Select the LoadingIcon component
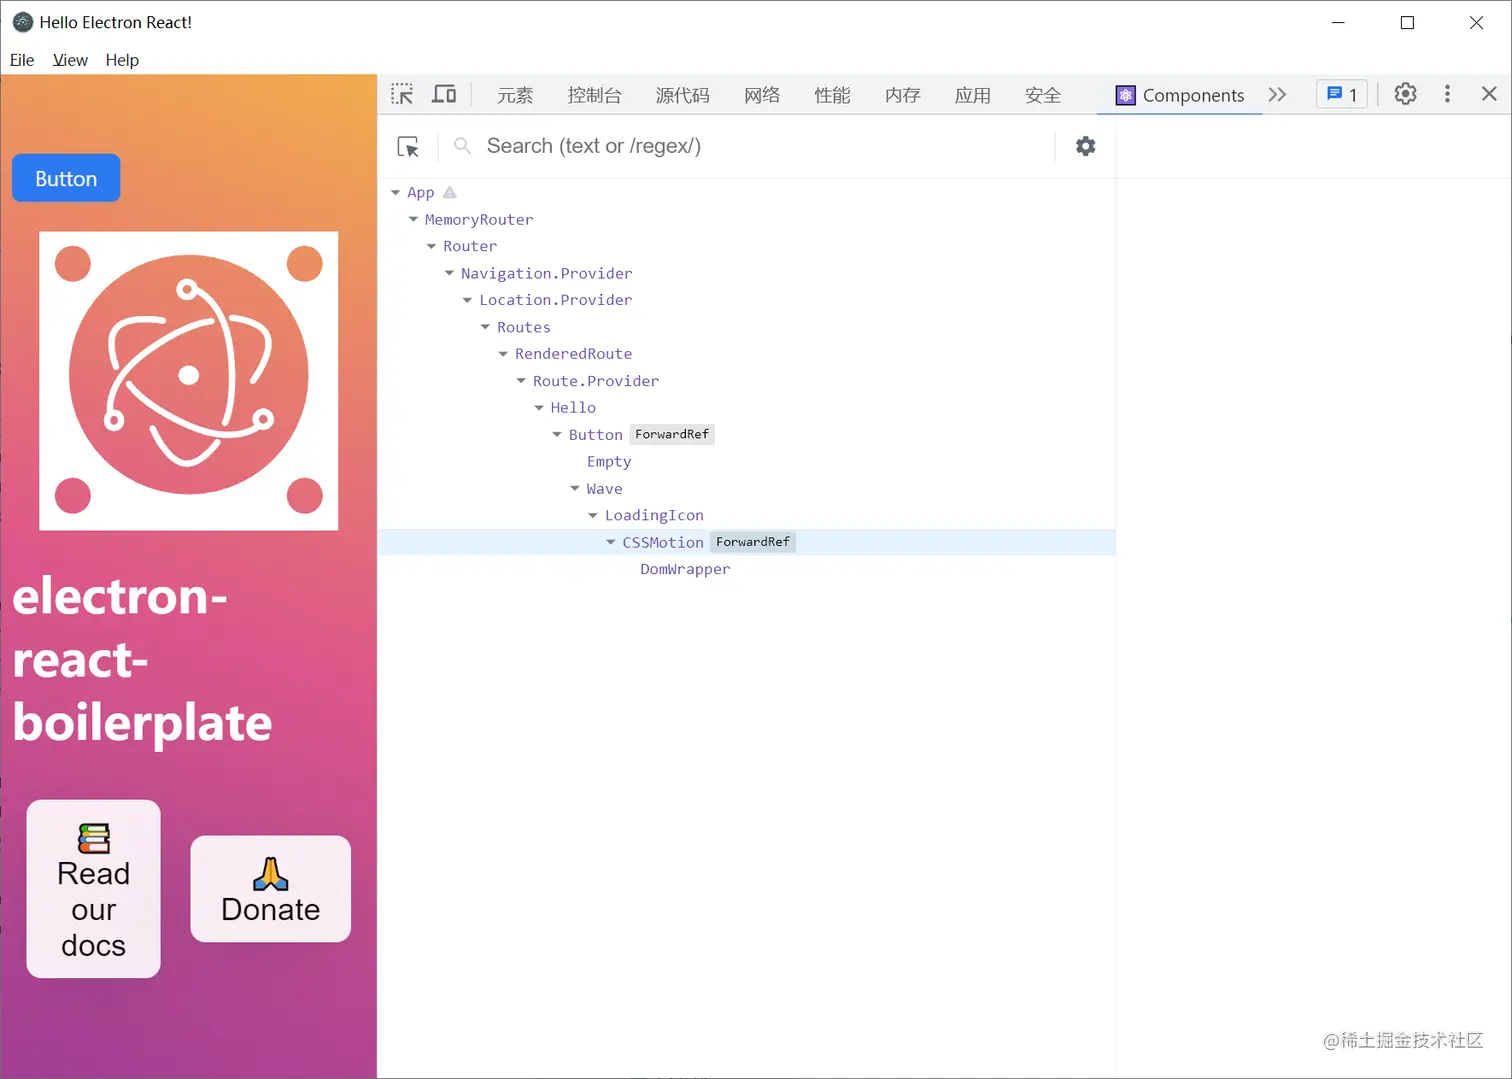Image resolution: width=1512 pixels, height=1079 pixels. point(654,516)
